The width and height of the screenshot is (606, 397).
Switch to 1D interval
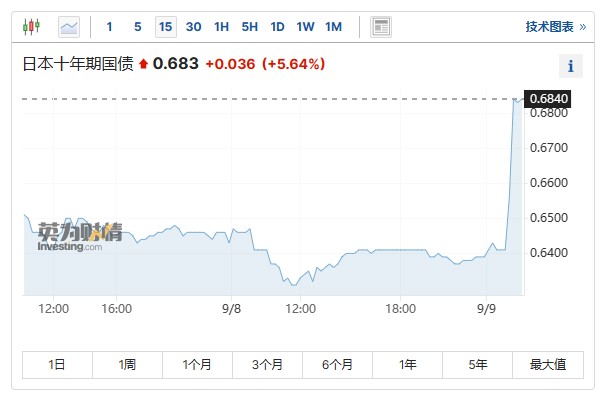277,27
